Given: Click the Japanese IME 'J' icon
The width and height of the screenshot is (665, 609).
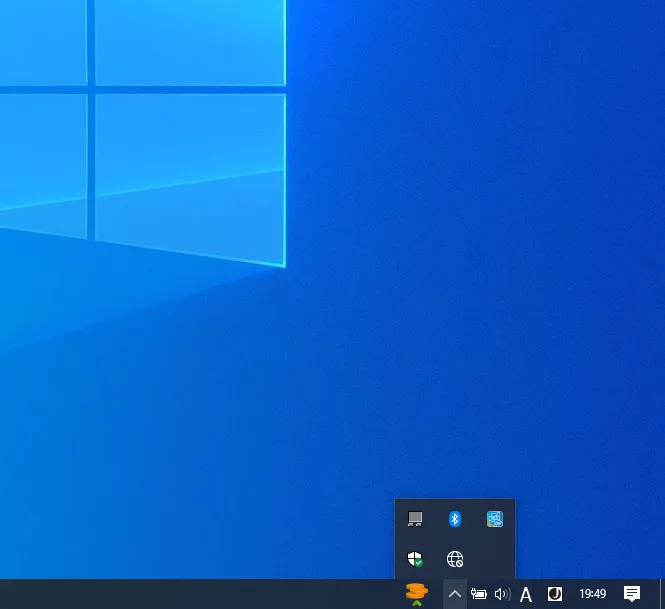Looking at the screenshot, I should 554,594.
